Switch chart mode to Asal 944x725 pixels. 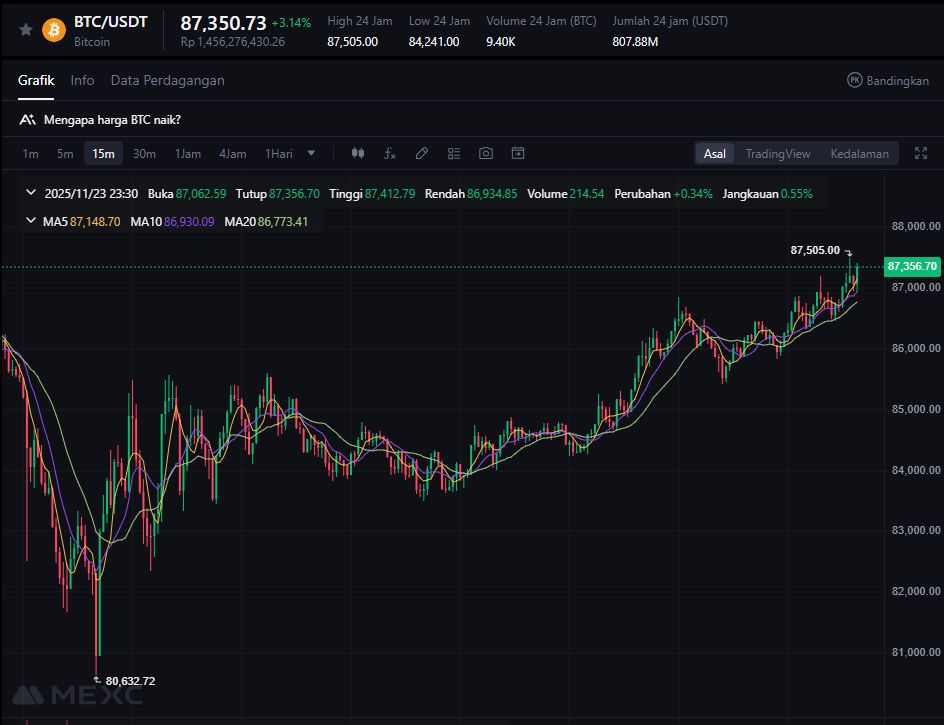(x=715, y=153)
